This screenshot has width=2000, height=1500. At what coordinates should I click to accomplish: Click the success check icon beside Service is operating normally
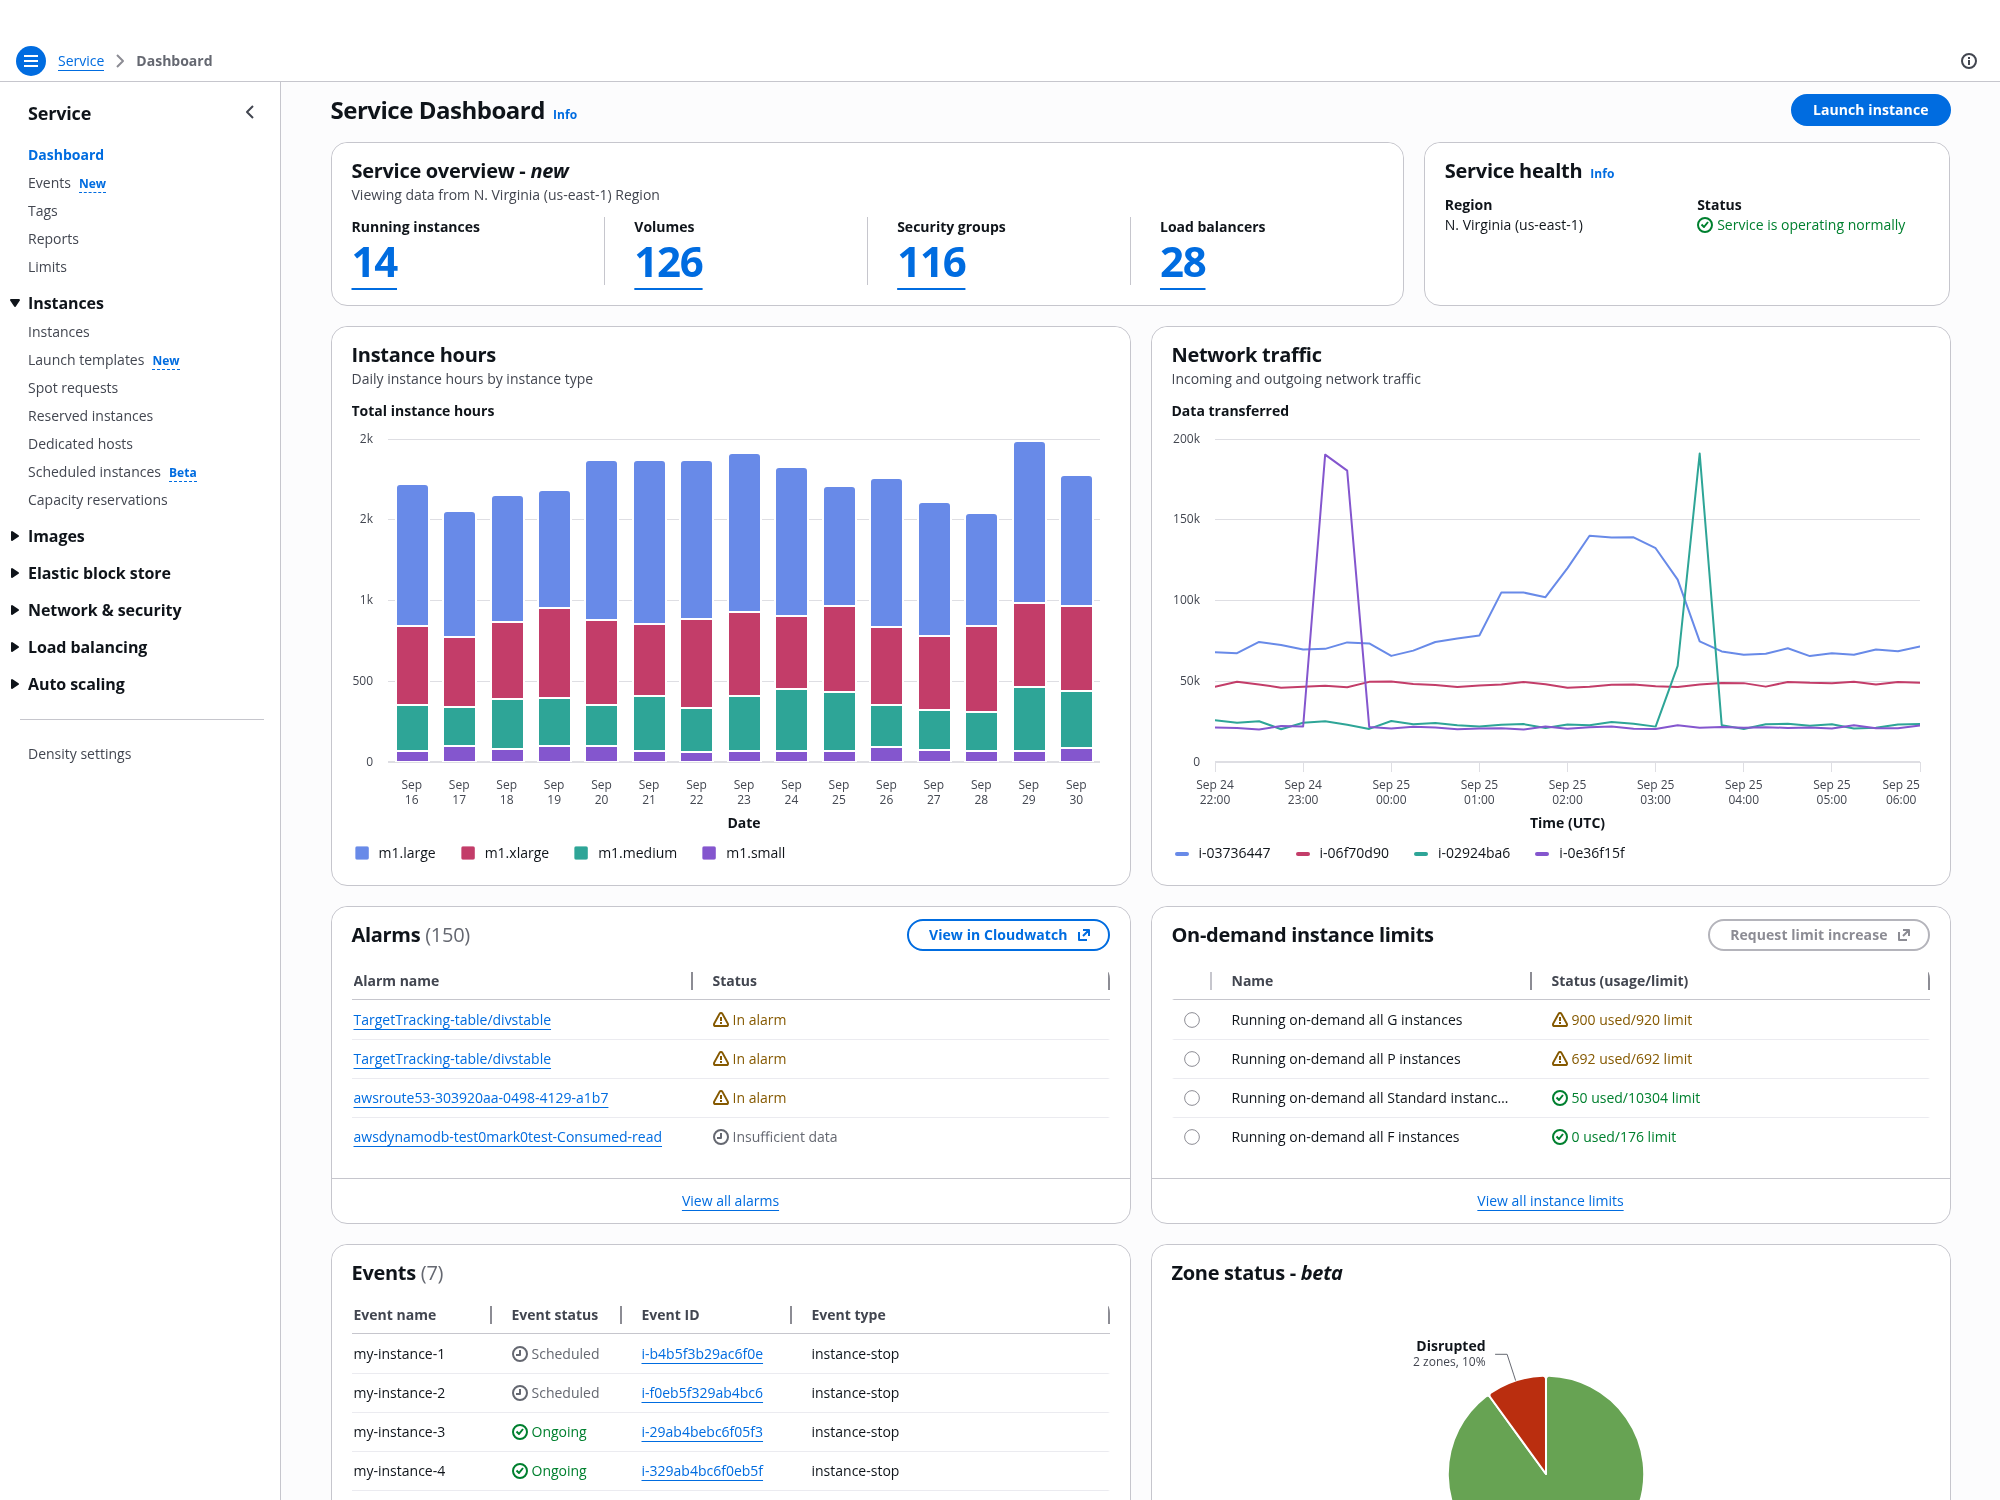[1704, 226]
